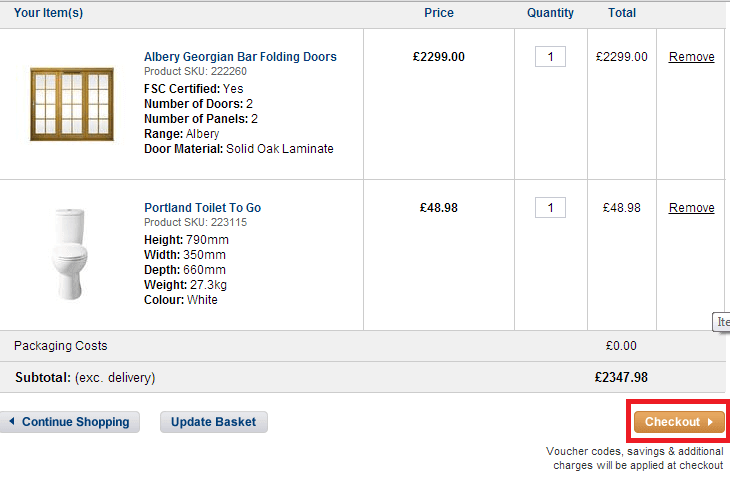The width and height of the screenshot is (731, 482).
Task: Remove the Albery folding doors item
Action: [x=691, y=57]
